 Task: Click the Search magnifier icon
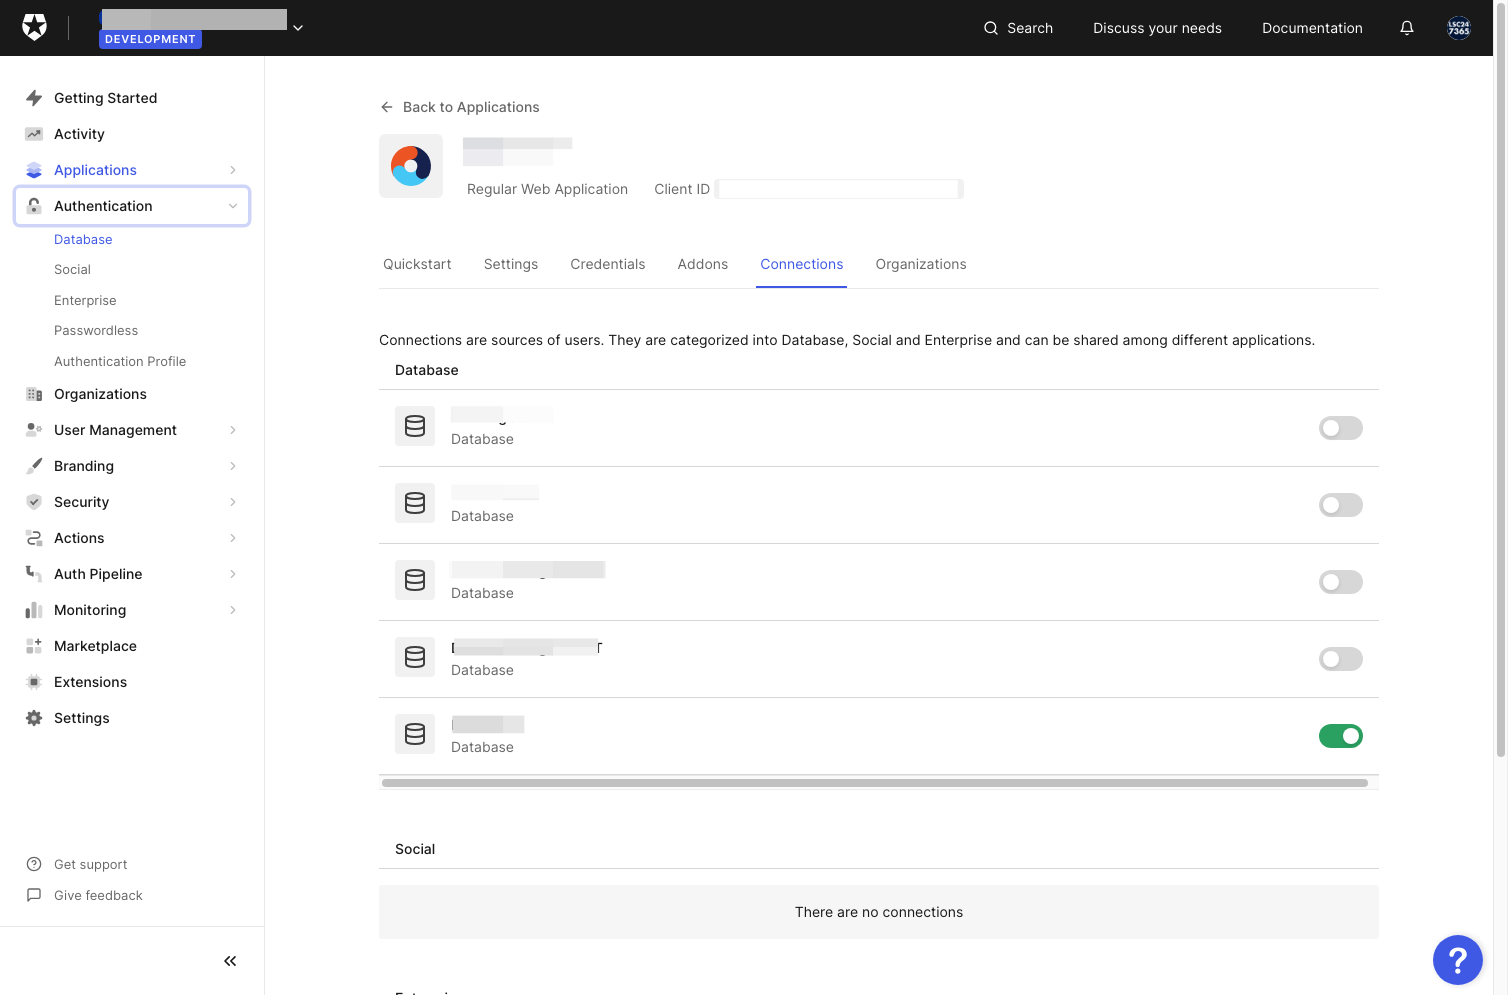coord(991,28)
